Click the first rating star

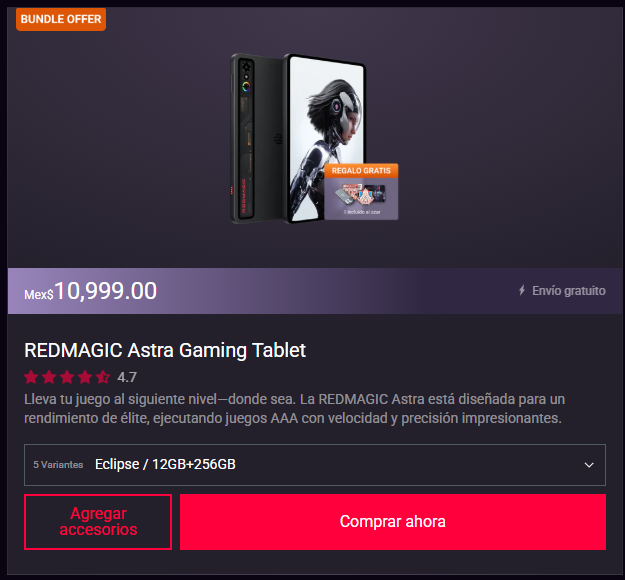31,377
